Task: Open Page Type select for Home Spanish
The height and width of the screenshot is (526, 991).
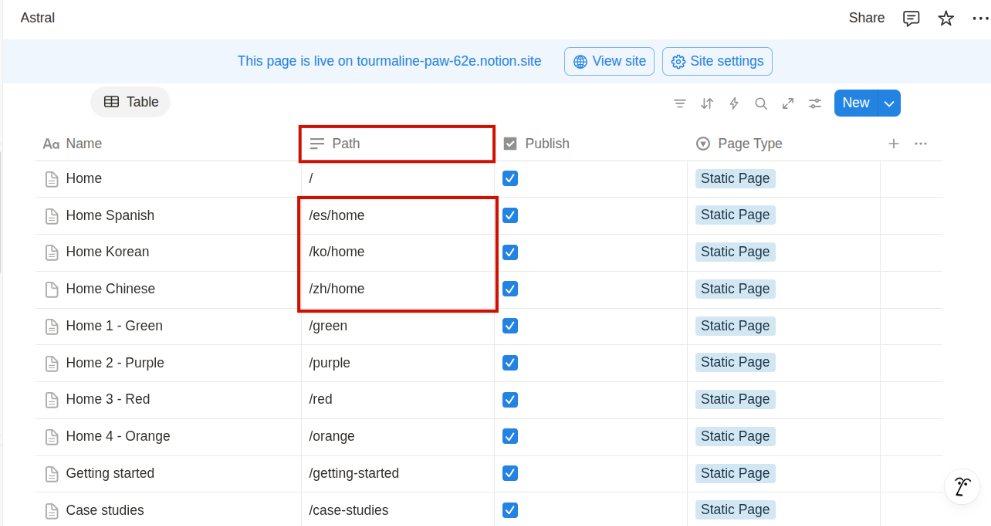Action: [735, 215]
